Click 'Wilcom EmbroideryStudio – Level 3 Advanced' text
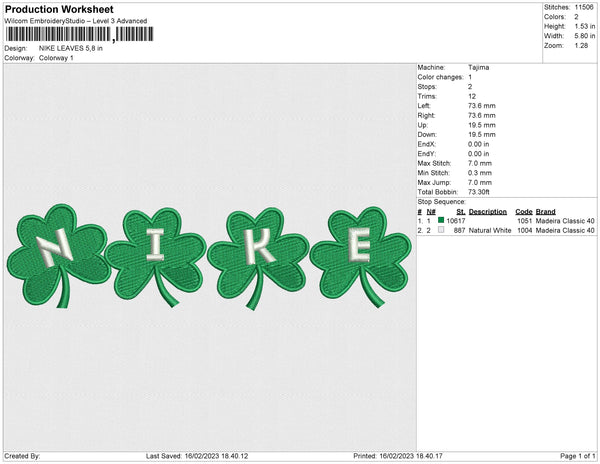Viewport: 600px width, 464px height. click(76, 21)
